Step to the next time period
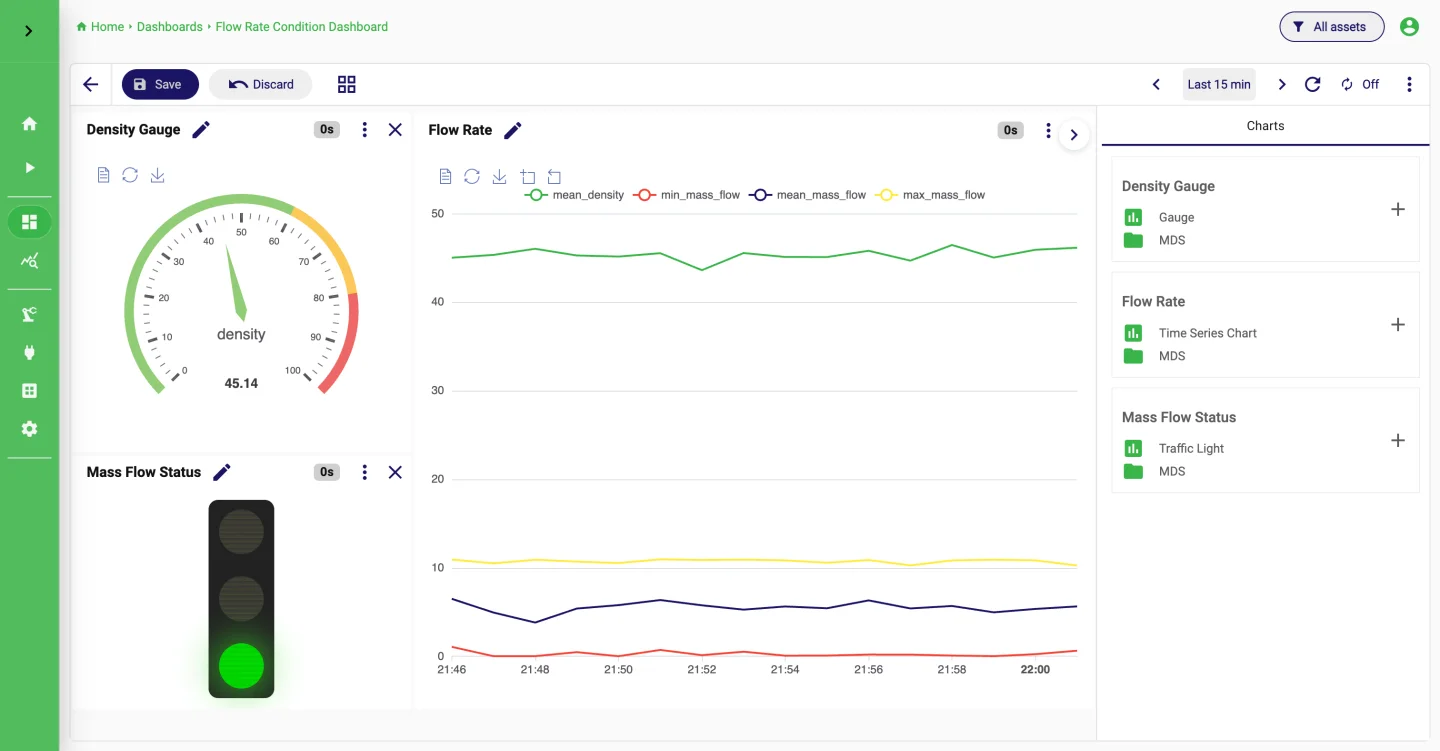The height and width of the screenshot is (751, 1440). pyautogui.click(x=1282, y=85)
